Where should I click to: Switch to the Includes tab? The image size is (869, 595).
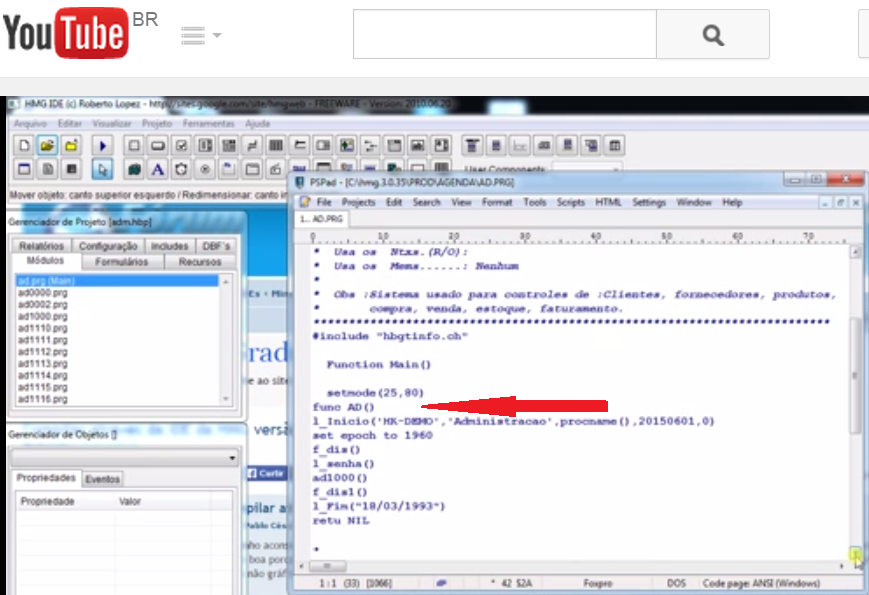tap(170, 246)
